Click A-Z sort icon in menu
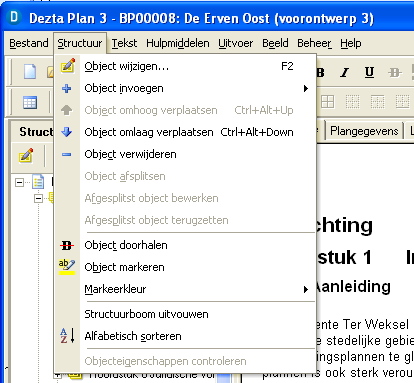 pos(67,335)
